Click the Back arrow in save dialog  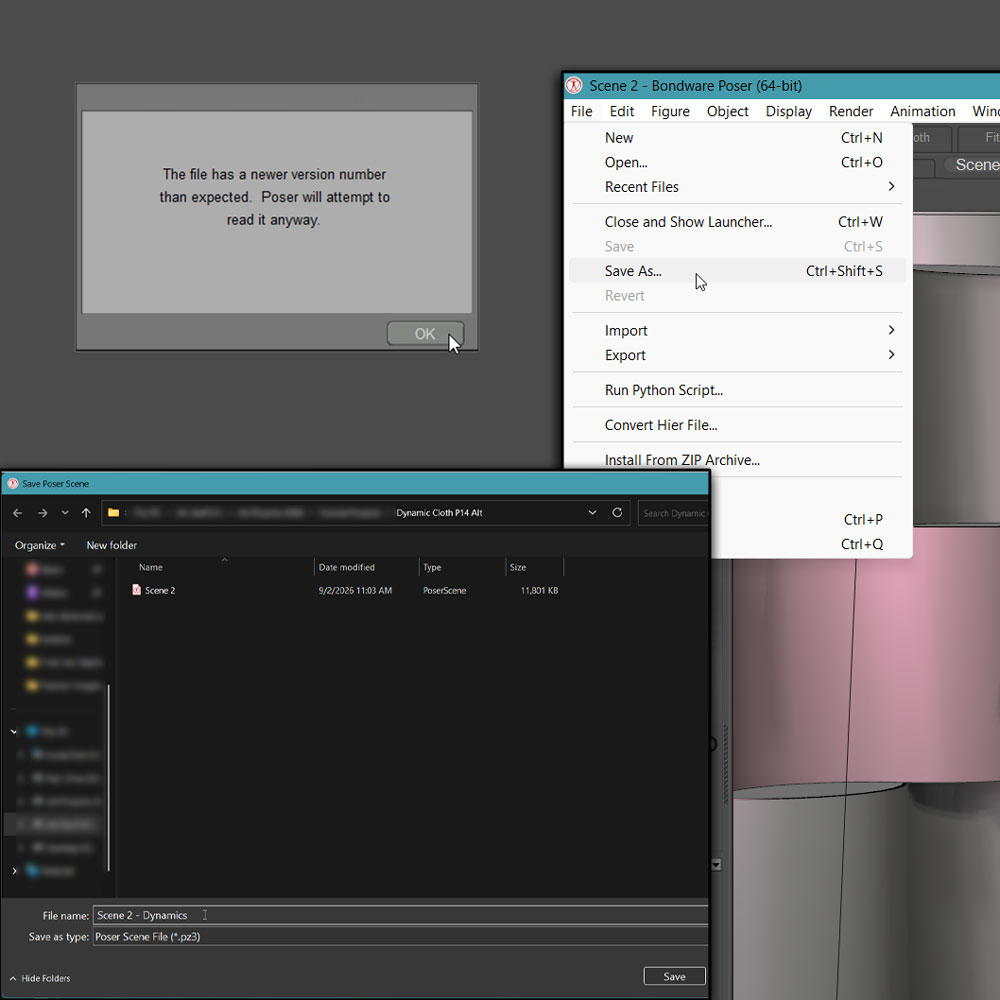(17, 513)
